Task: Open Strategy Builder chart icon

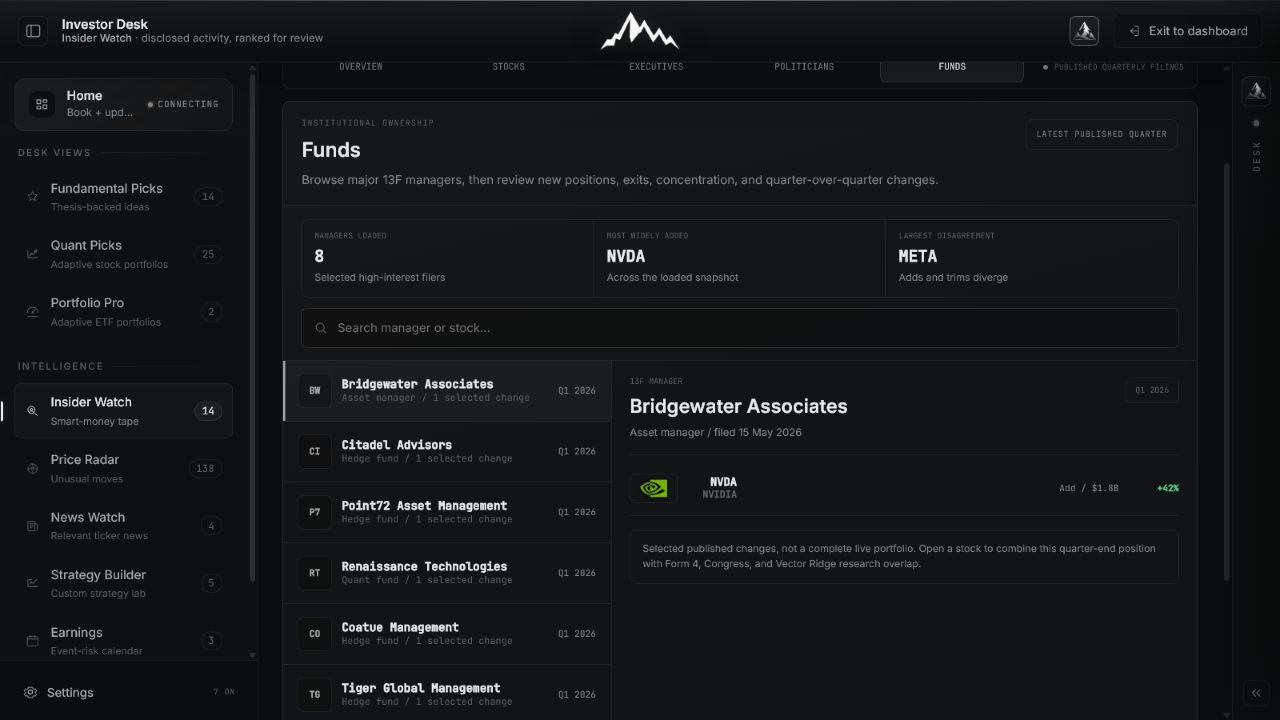Action: 32,583
